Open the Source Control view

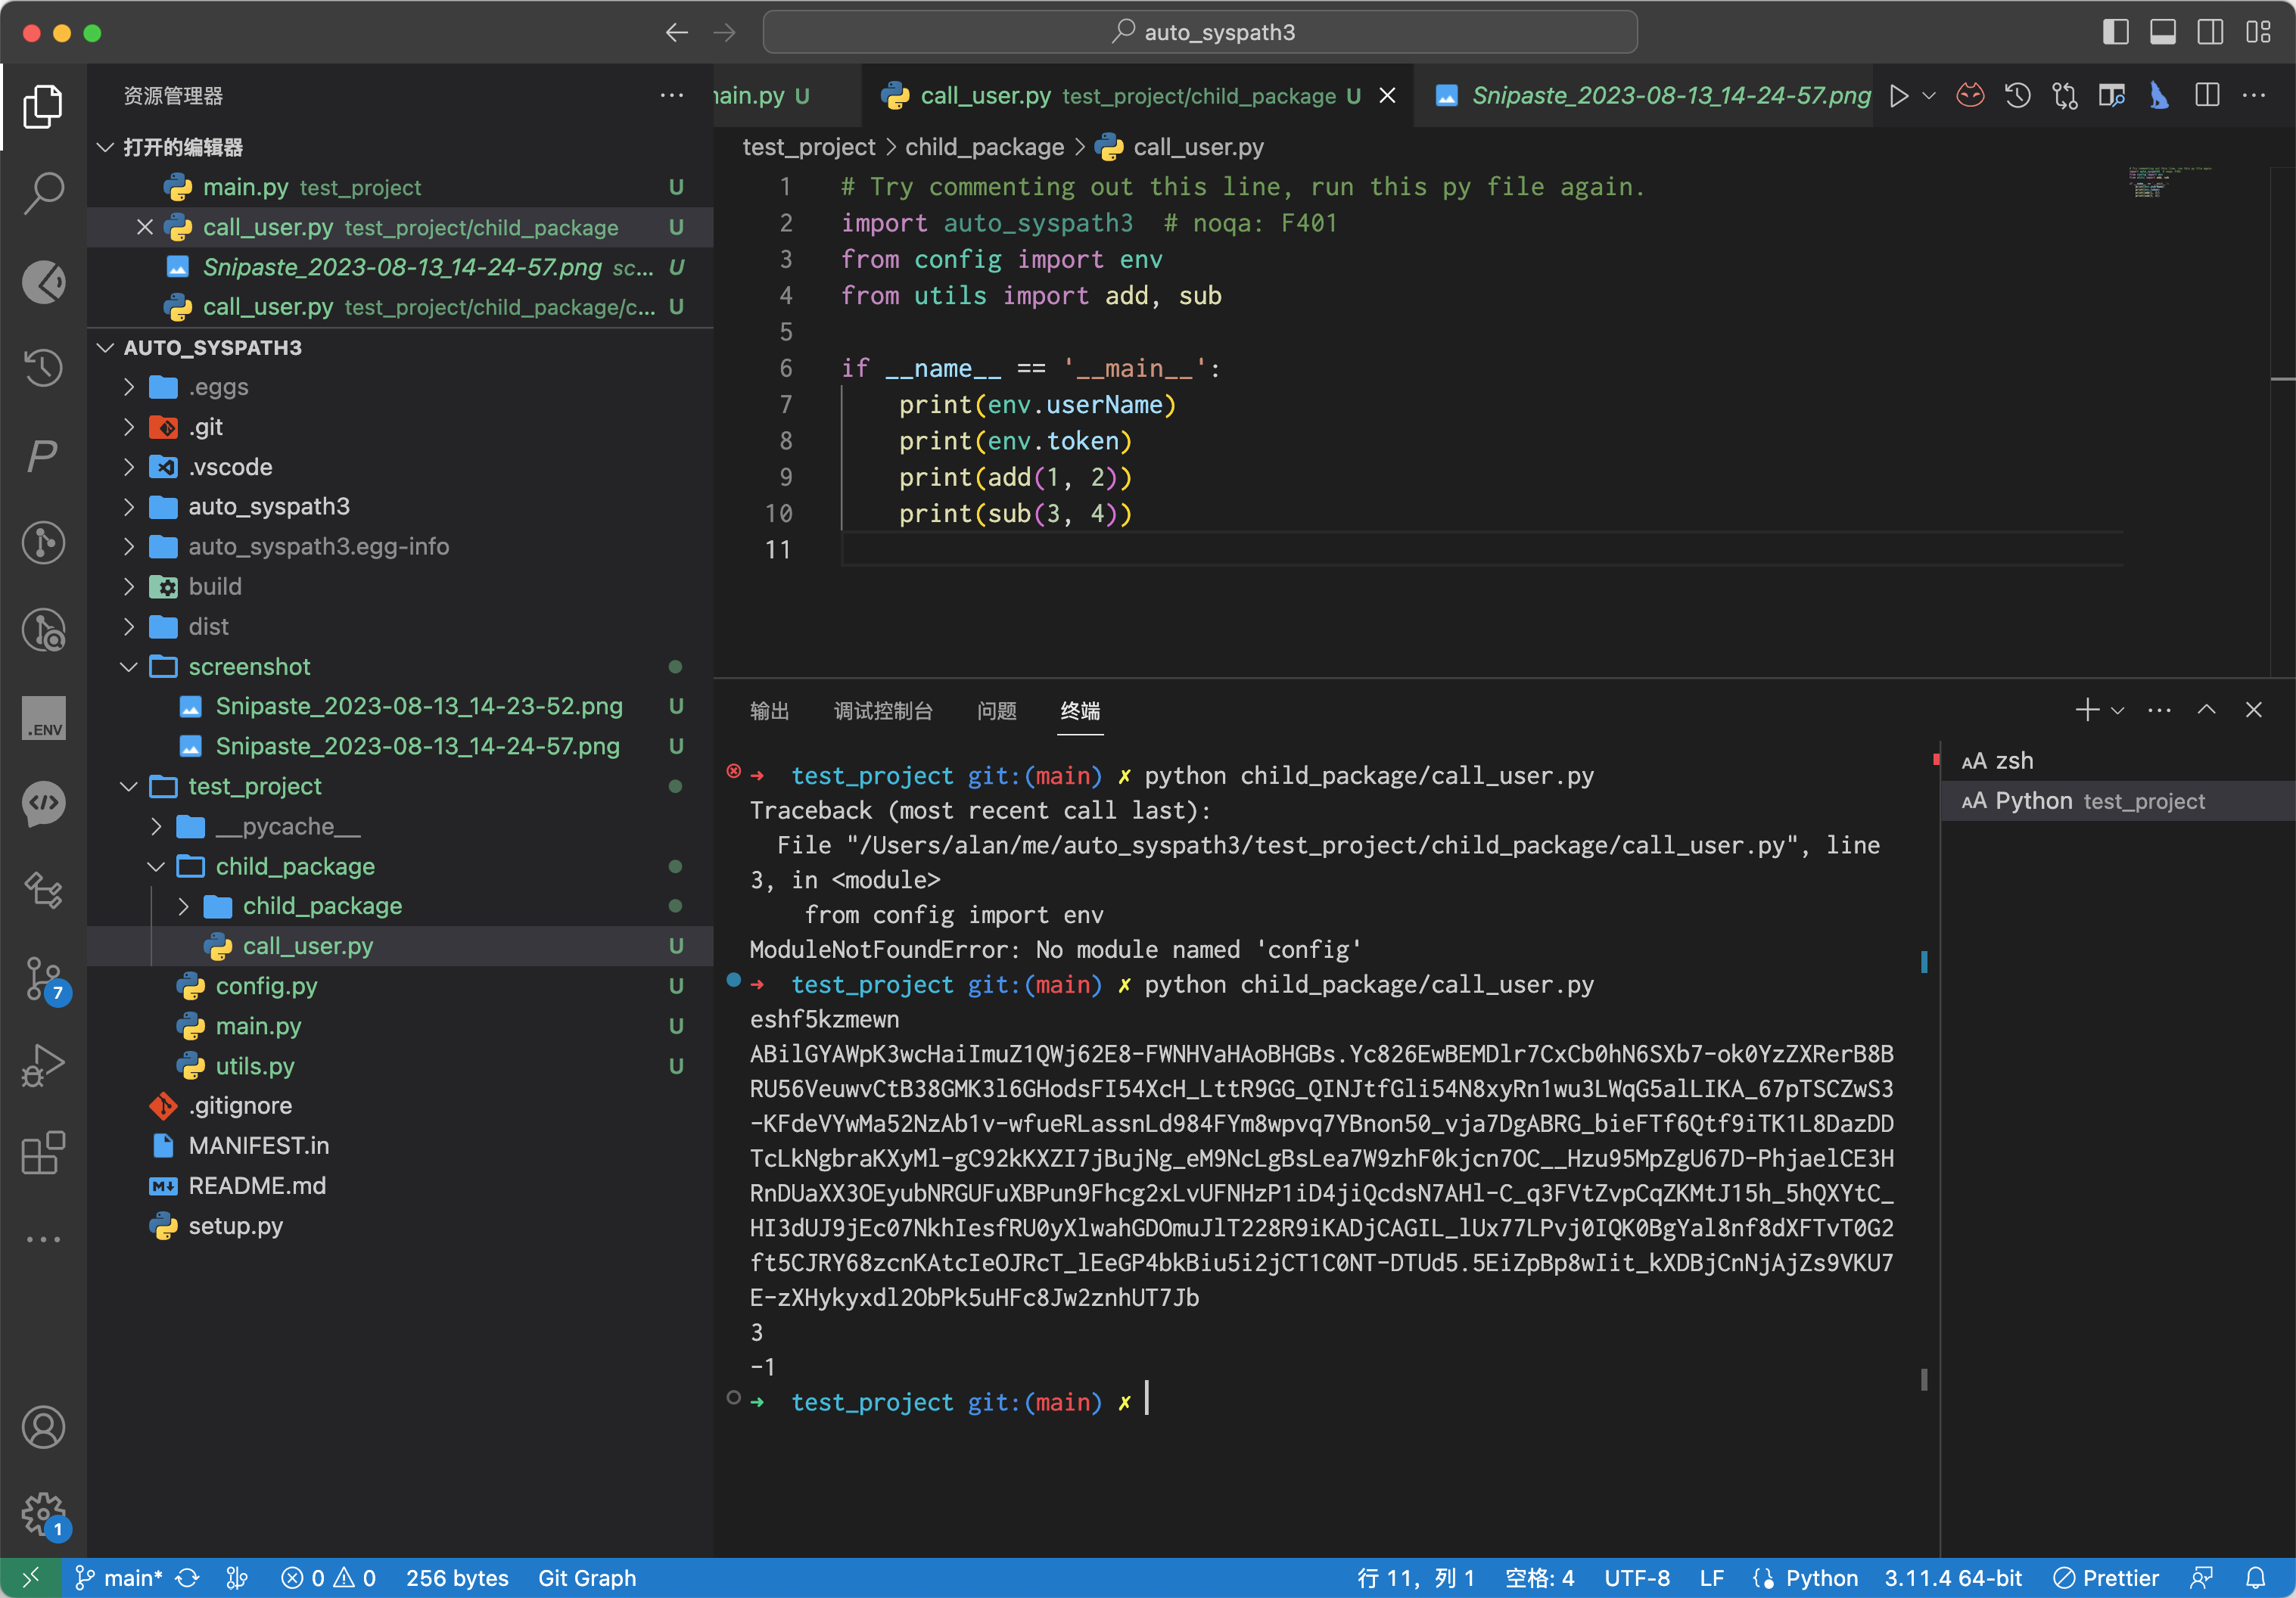tap(43, 978)
